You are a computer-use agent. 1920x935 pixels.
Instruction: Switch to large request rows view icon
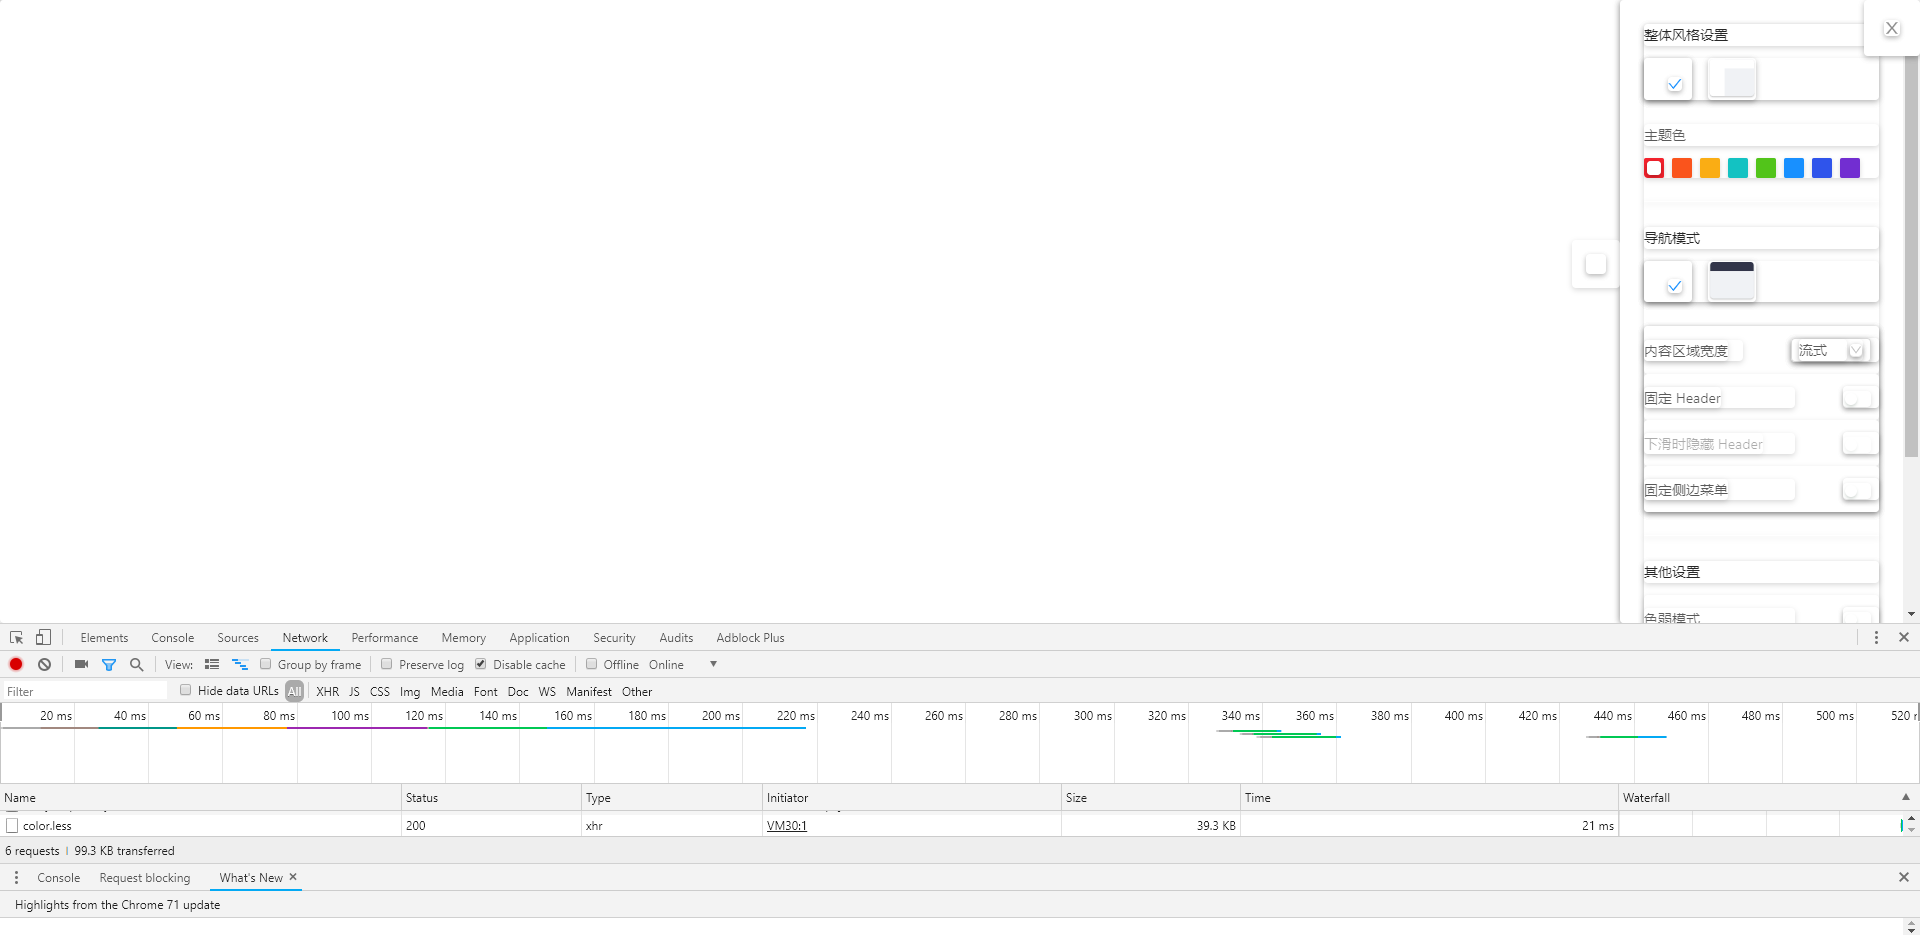[x=212, y=664]
